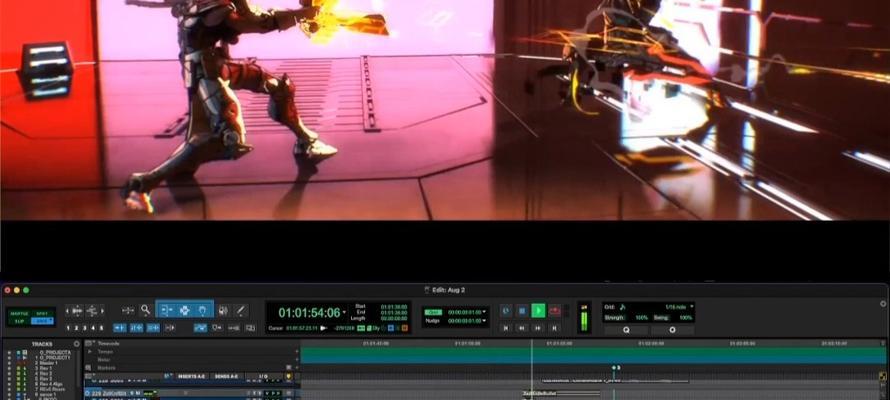Click round button right of Q button

673,330
